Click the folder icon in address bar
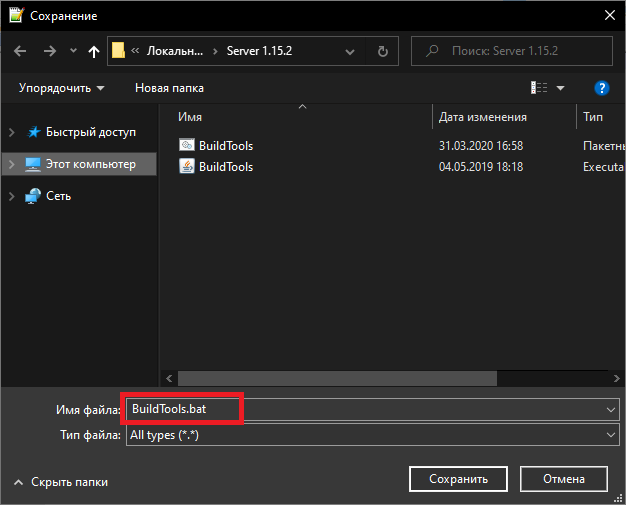Viewport: 626px width, 505px height. pos(118,51)
